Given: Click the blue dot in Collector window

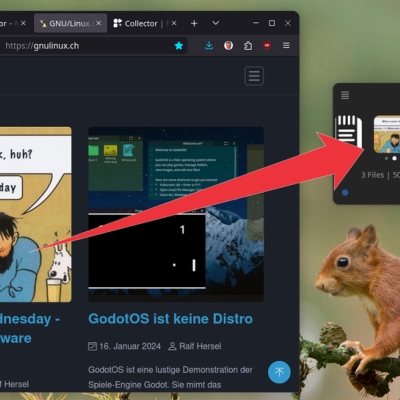Looking at the screenshot, I should coord(345,192).
